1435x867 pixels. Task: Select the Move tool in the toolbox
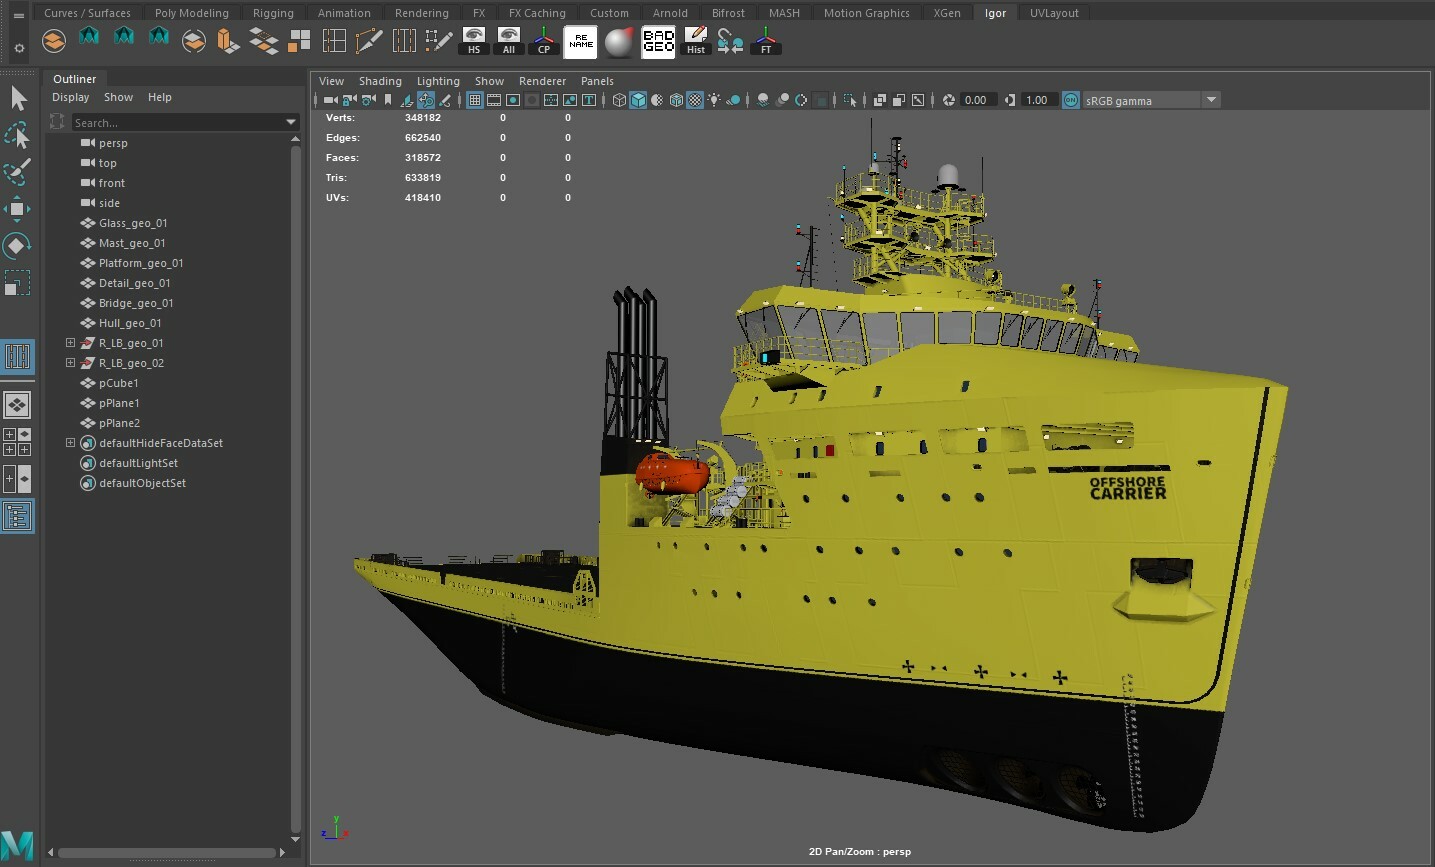point(17,209)
